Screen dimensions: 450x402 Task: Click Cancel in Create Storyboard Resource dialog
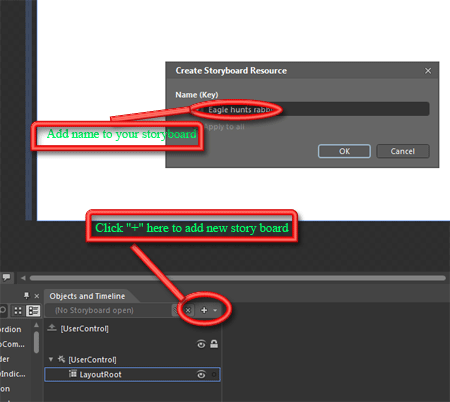click(403, 151)
